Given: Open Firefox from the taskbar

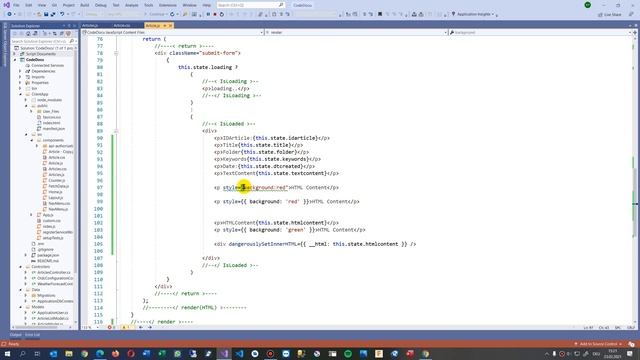Looking at the screenshot, I should tap(116, 353).
